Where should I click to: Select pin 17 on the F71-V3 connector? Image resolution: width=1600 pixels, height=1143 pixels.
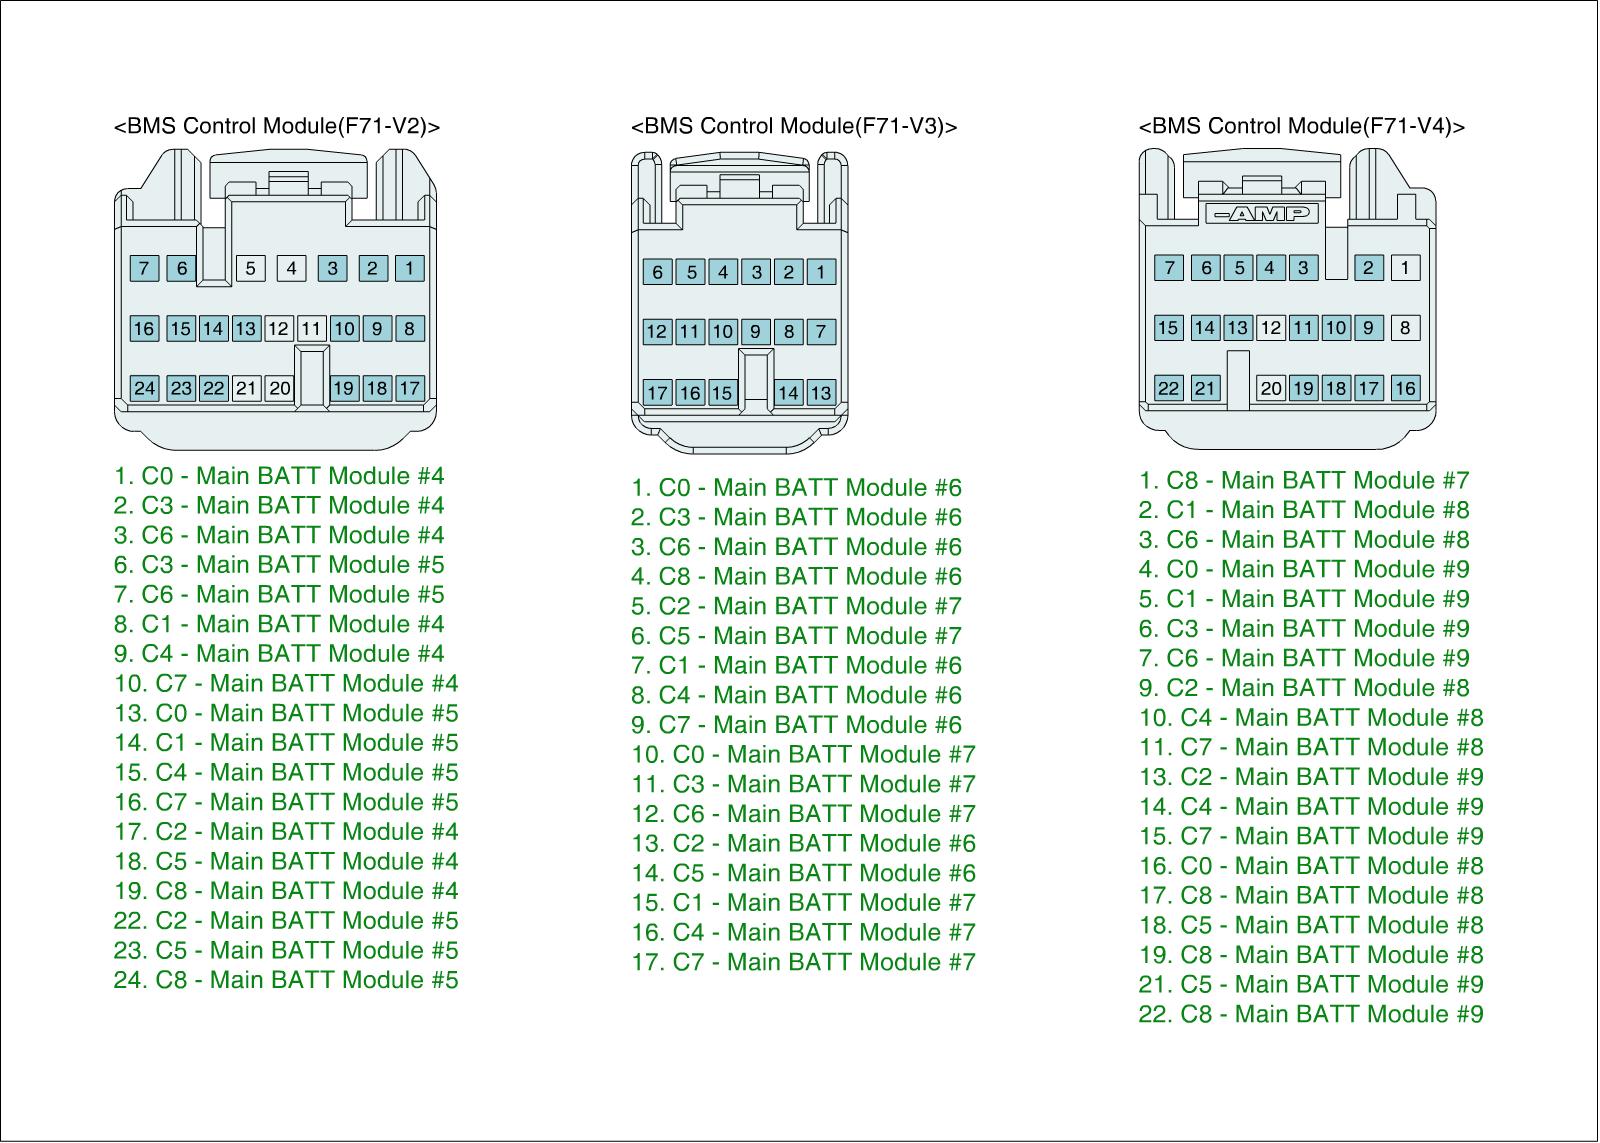(657, 393)
